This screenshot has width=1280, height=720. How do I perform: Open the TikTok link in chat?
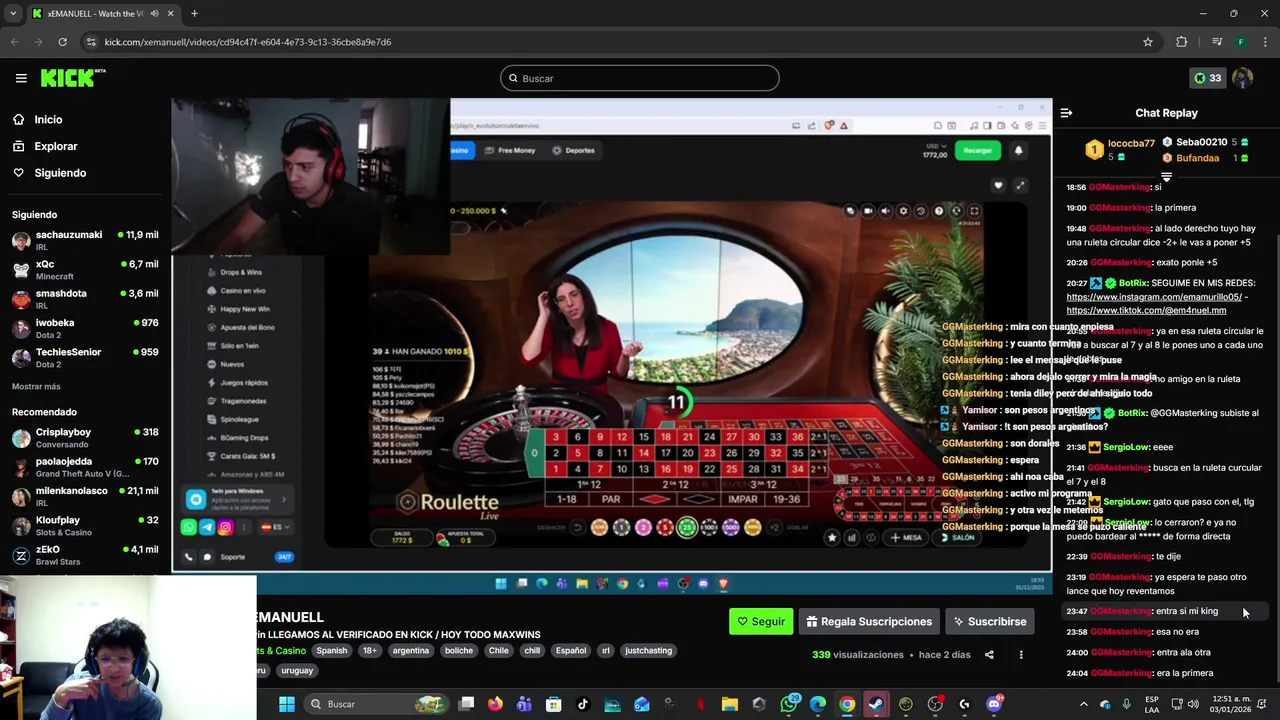coord(1146,310)
